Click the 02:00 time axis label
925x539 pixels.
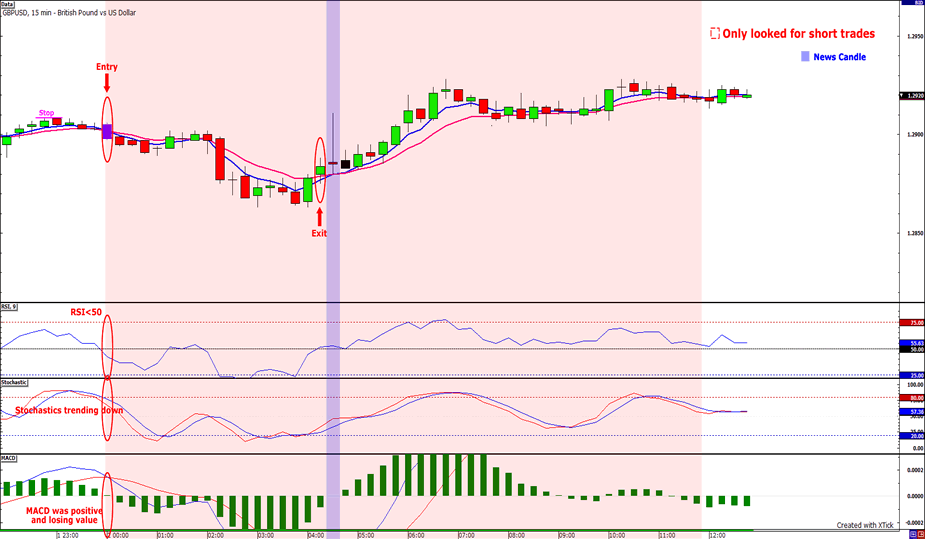pyautogui.click(x=215, y=535)
